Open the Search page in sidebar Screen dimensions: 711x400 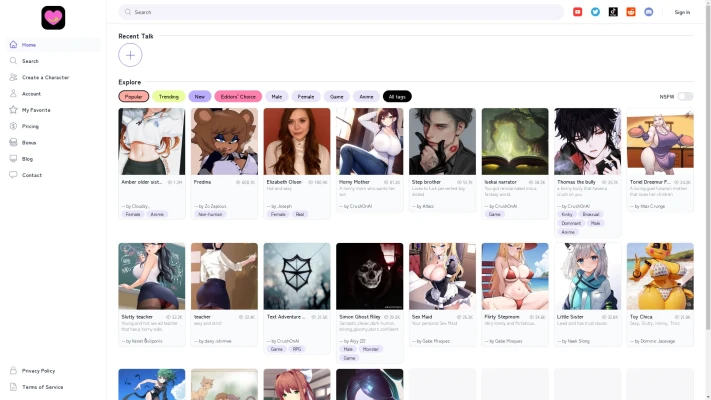54,61
